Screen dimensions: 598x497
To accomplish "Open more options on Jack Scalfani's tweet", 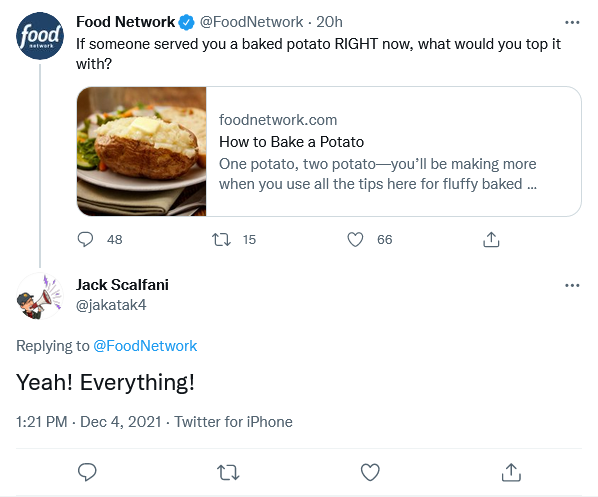I will [x=572, y=285].
